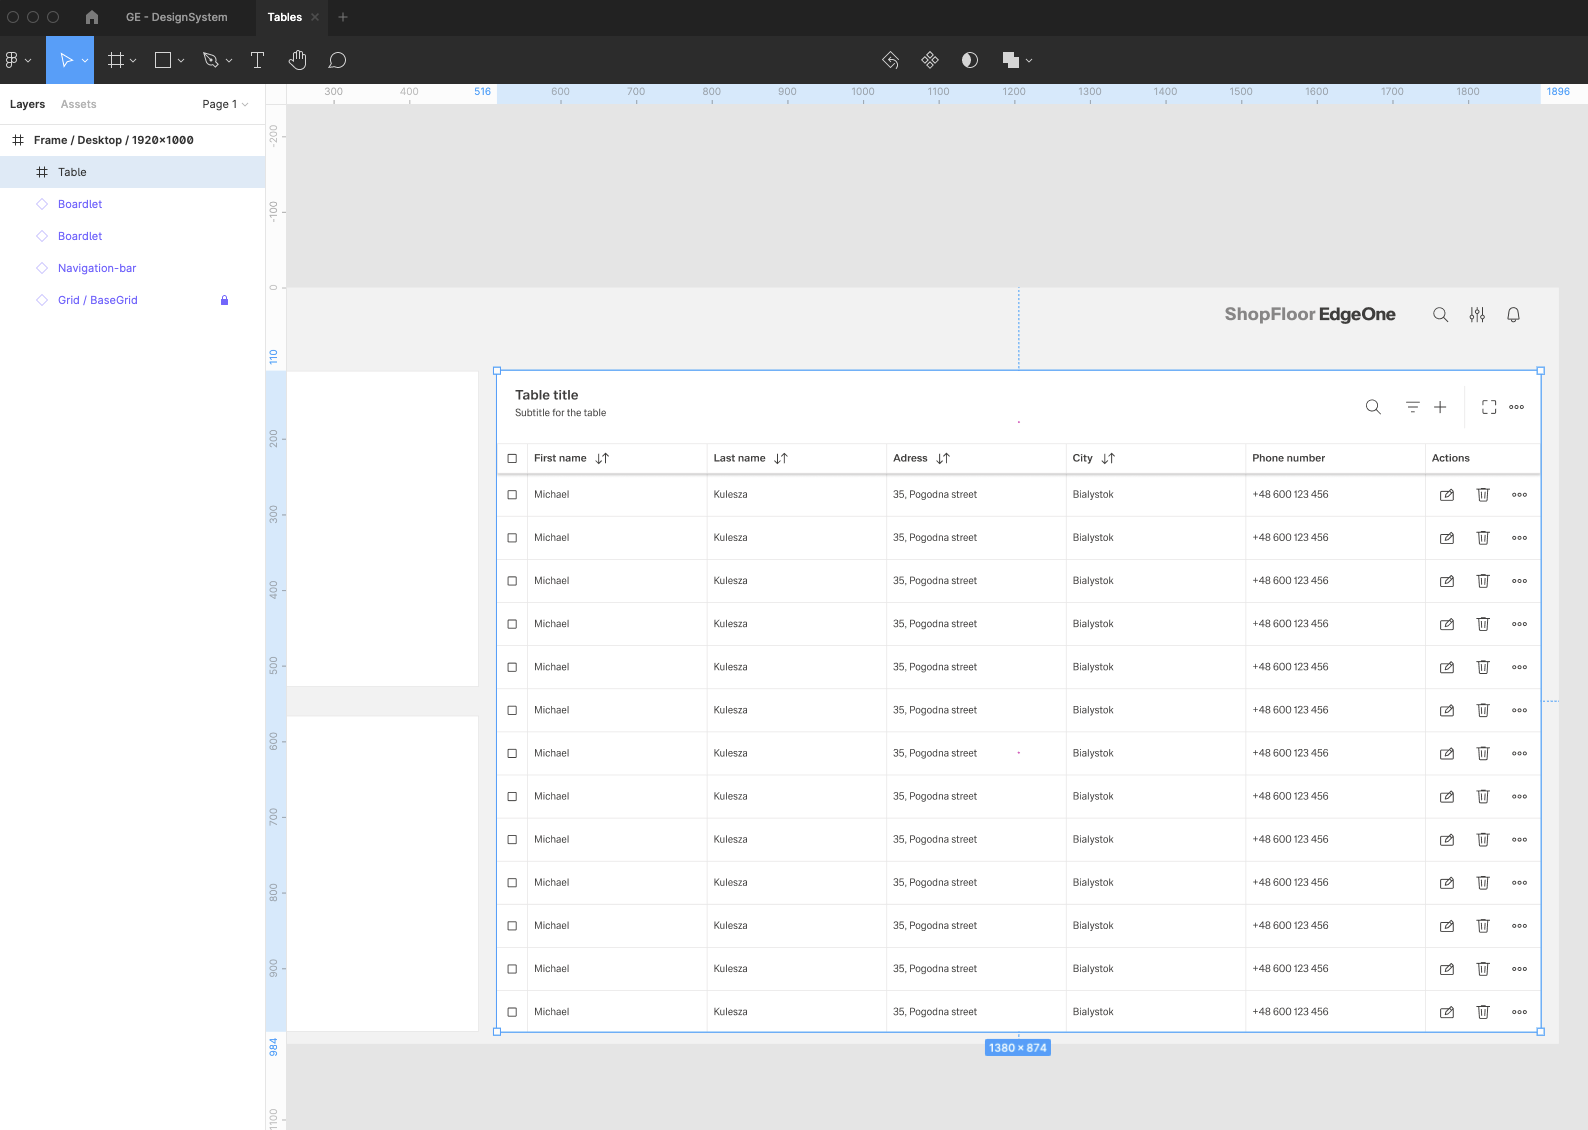Click the lock icon on Grid / BaseGrid layer
1588x1130 pixels.
click(224, 300)
